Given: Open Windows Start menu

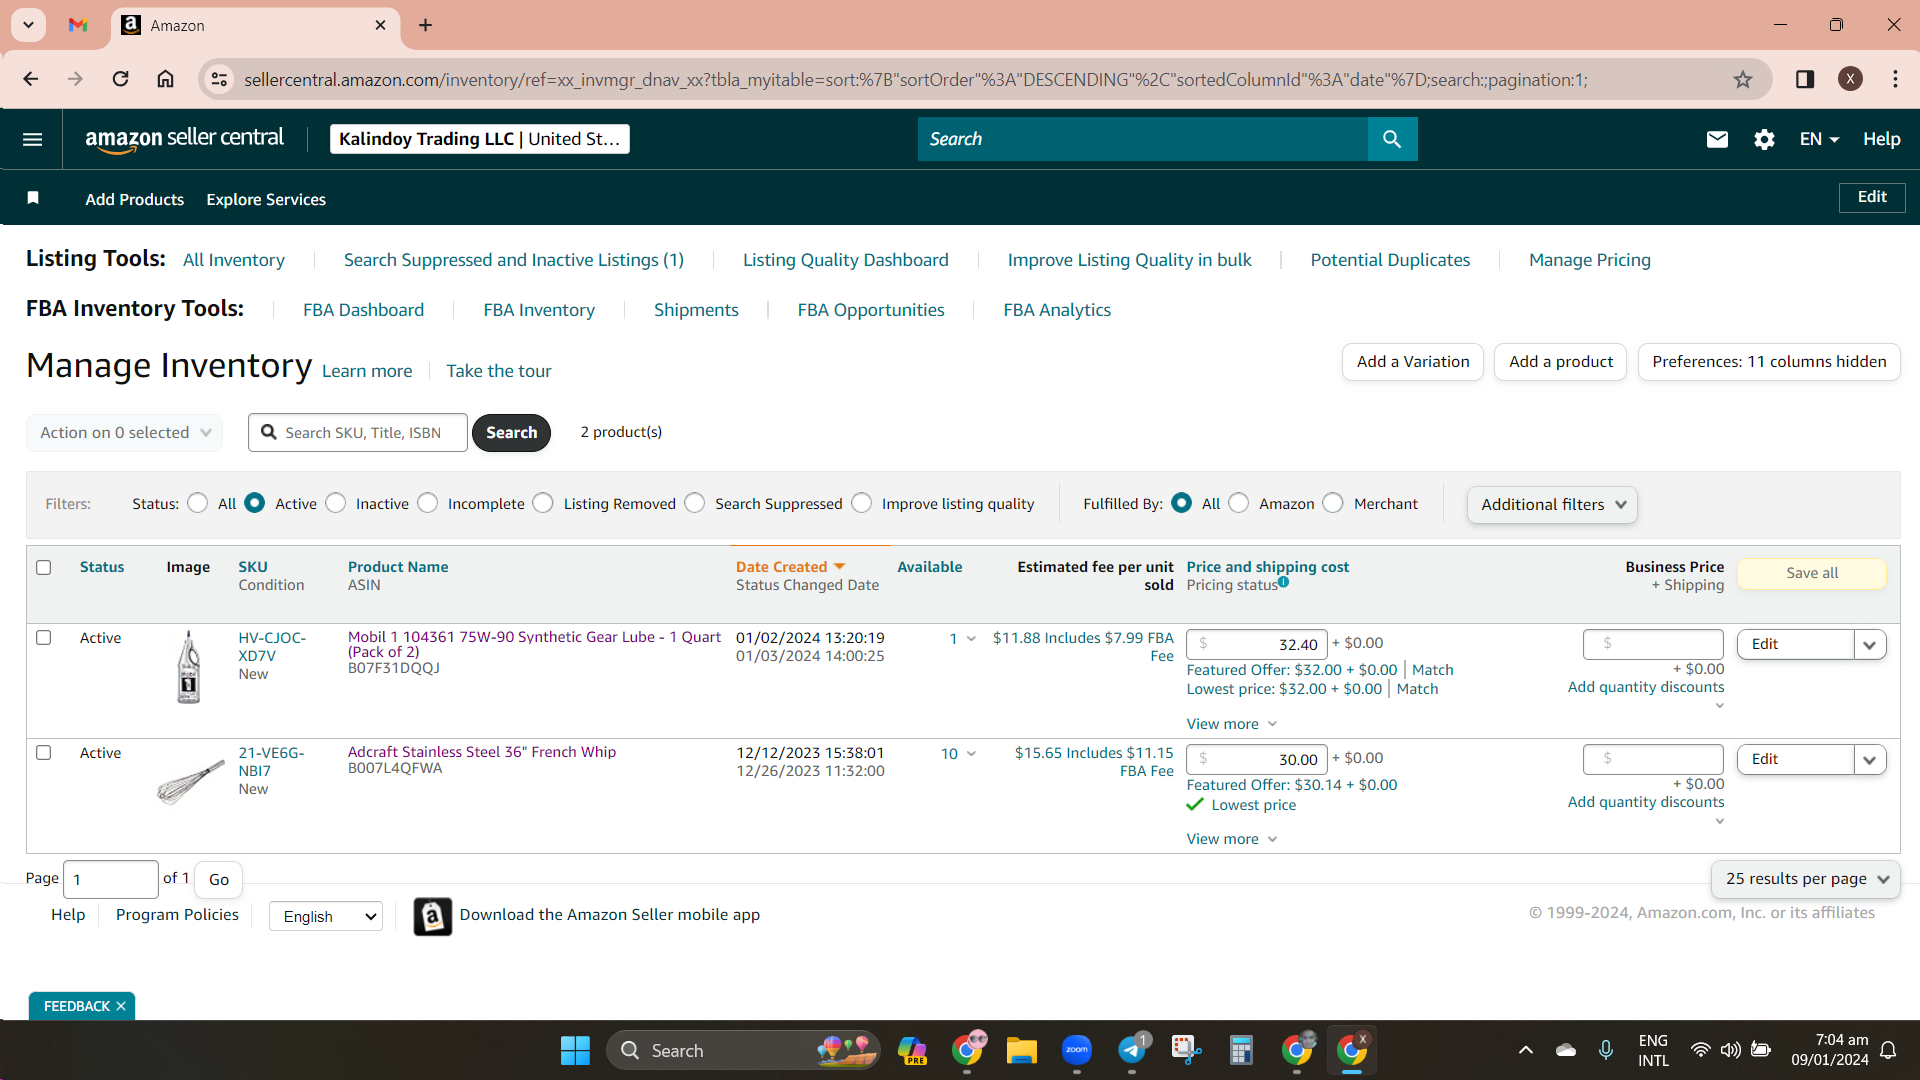Looking at the screenshot, I should (x=575, y=1050).
